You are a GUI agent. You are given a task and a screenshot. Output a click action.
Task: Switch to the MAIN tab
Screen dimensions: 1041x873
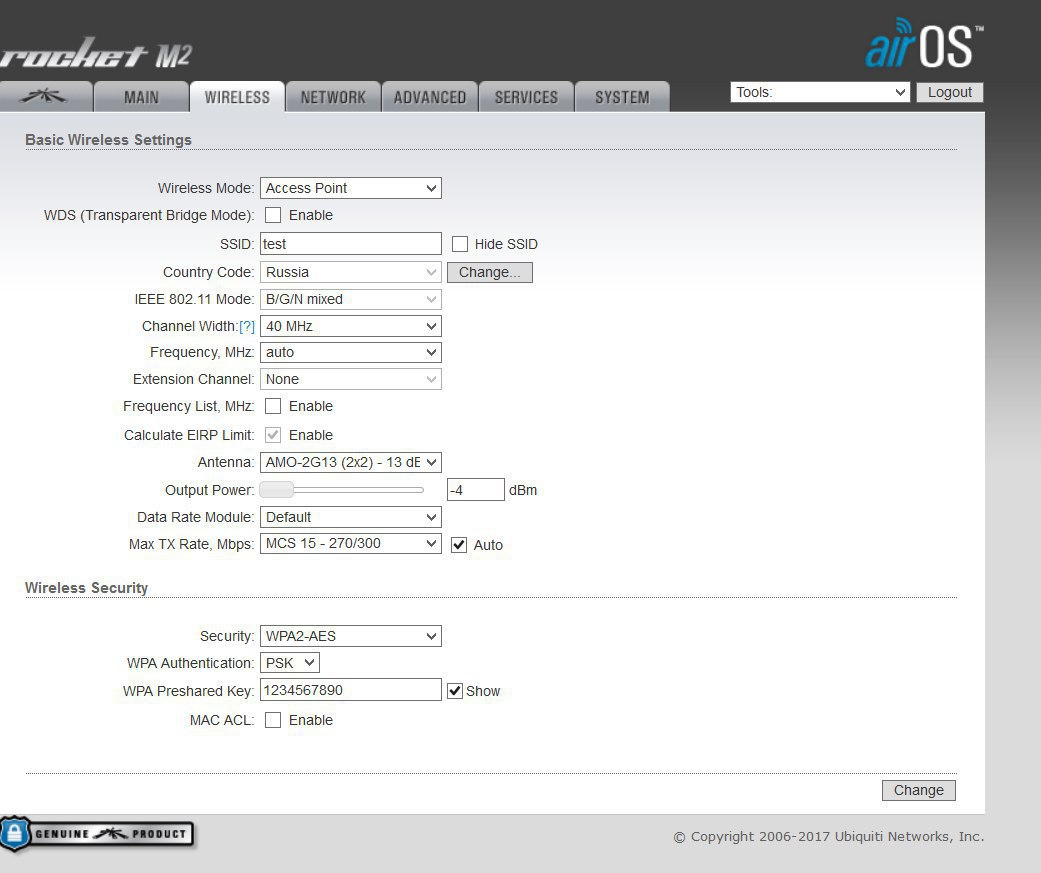coord(141,97)
